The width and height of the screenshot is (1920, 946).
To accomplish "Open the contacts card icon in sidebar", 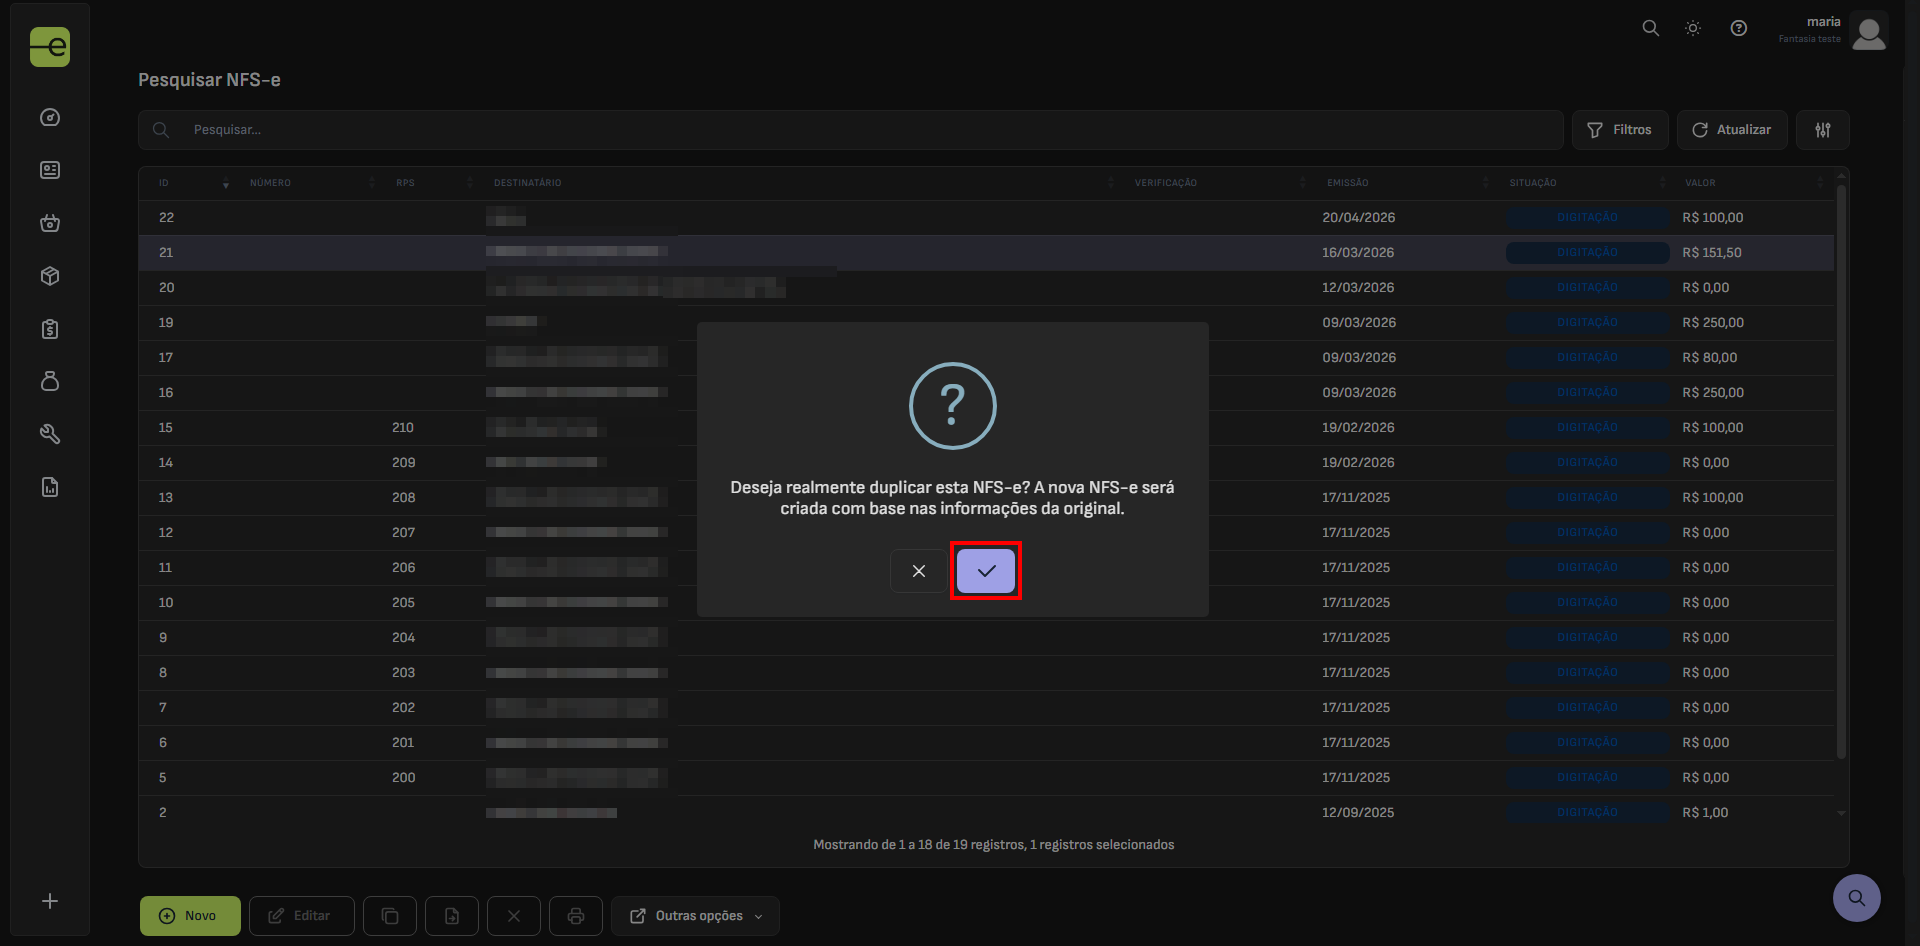I will 50,170.
